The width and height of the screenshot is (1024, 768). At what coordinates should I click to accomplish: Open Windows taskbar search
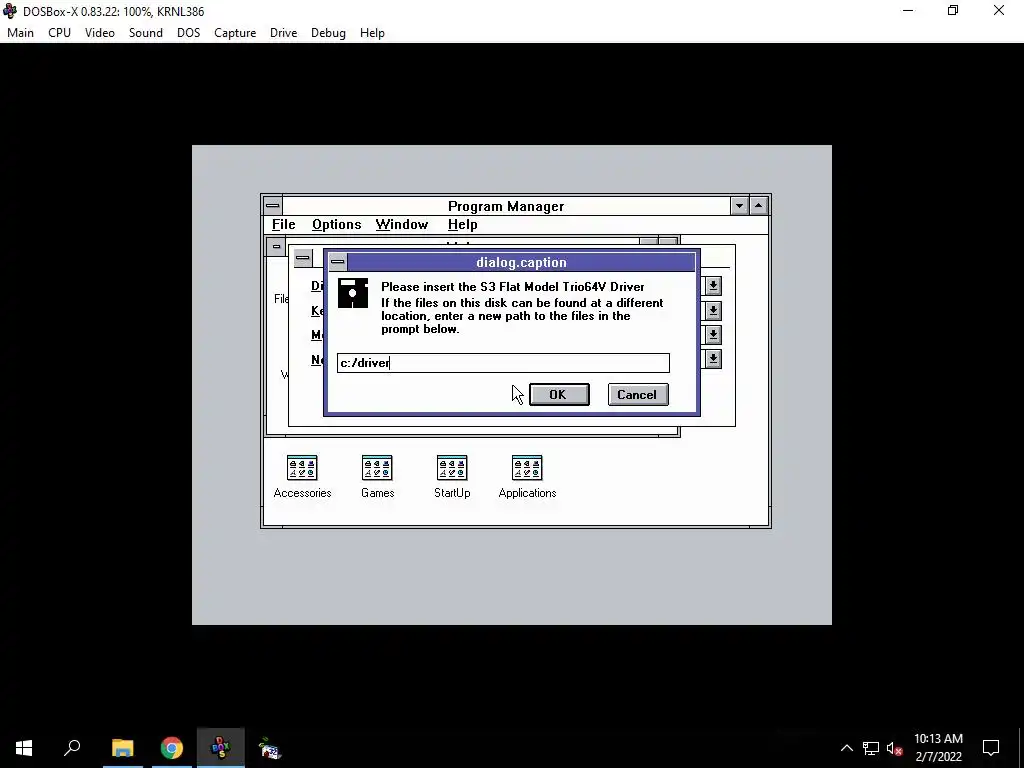tap(72, 748)
